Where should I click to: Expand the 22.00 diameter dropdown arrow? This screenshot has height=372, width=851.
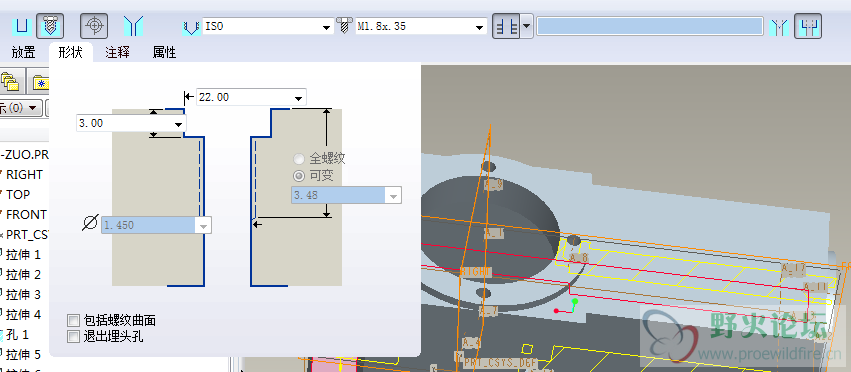299,98
